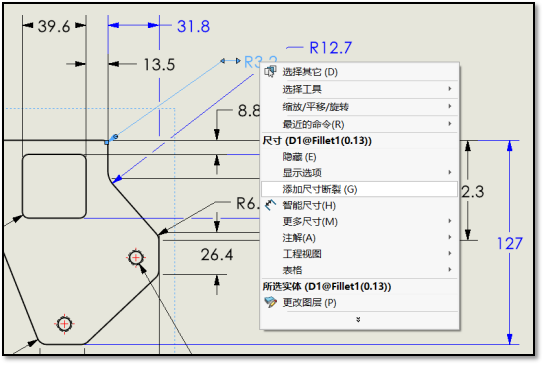Click the submenu arrow next to 注解(A)

tap(450, 237)
